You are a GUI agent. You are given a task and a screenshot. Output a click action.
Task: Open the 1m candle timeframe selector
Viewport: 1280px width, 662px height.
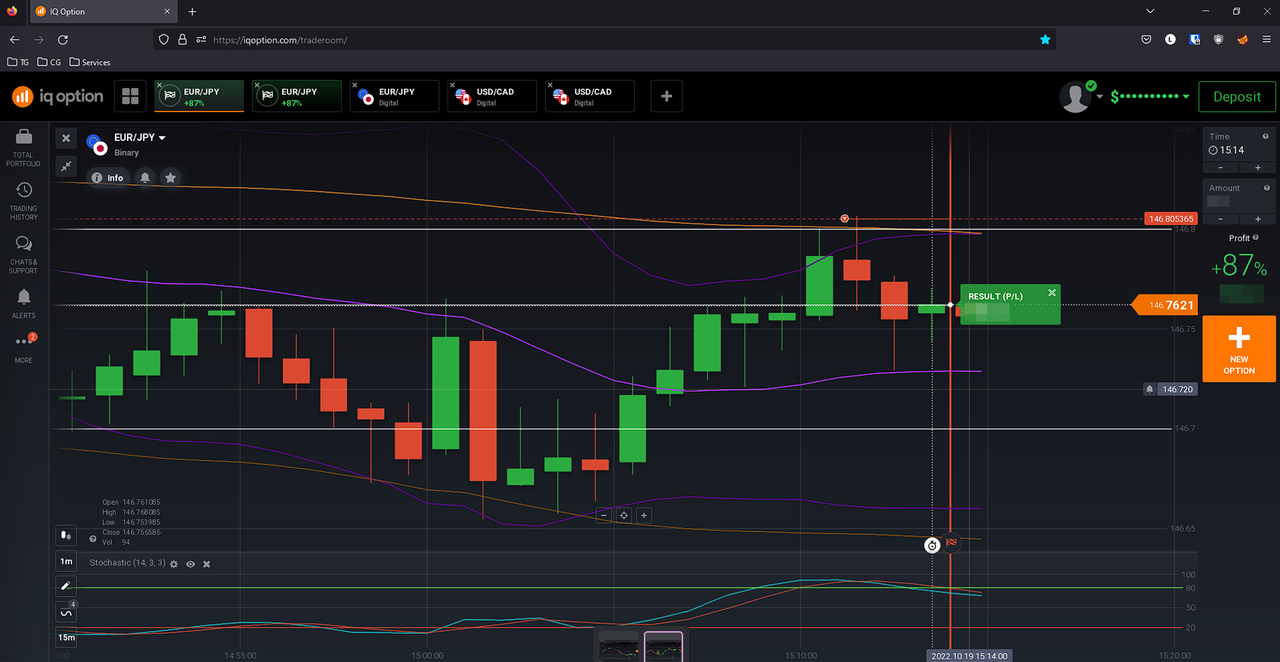pyautogui.click(x=66, y=561)
